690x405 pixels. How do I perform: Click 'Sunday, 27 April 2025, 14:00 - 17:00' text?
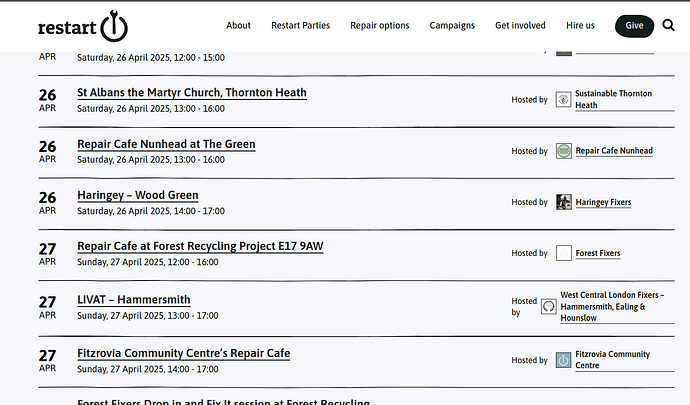coord(148,369)
